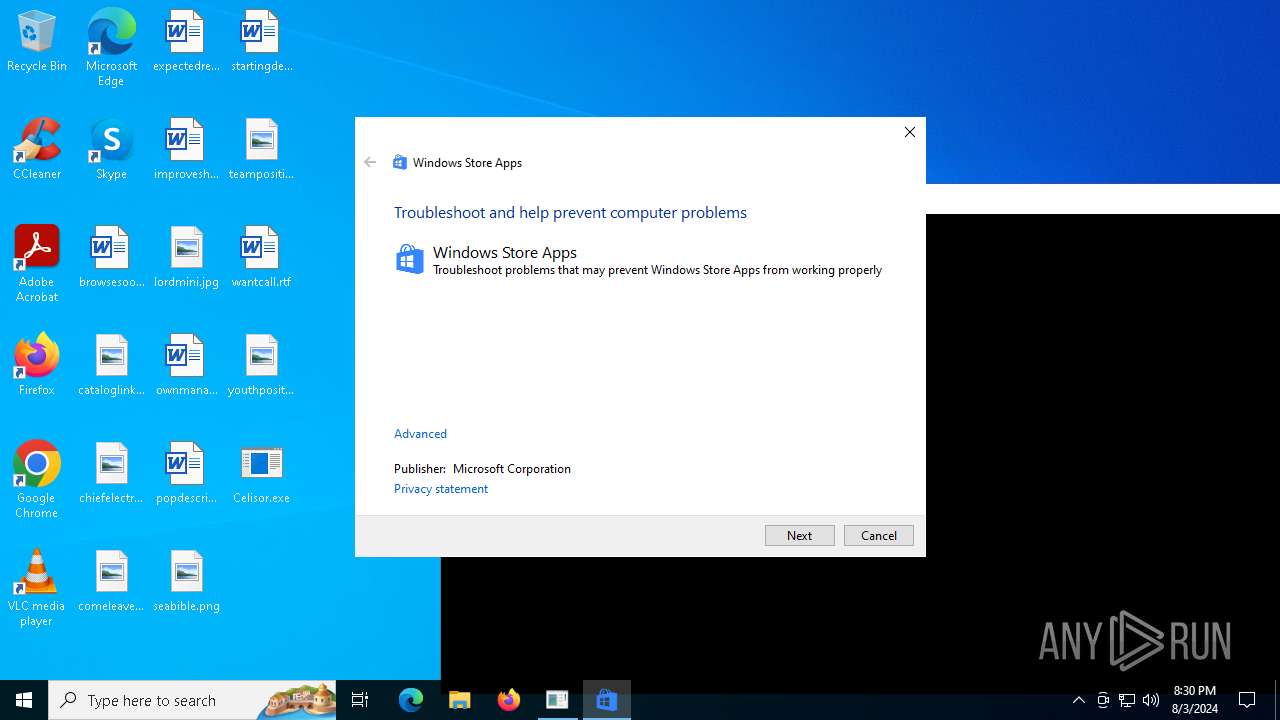Select the CCleaner desktop shortcut
1280x720 pixels.
pyautogui.click(x=37, y=150)
